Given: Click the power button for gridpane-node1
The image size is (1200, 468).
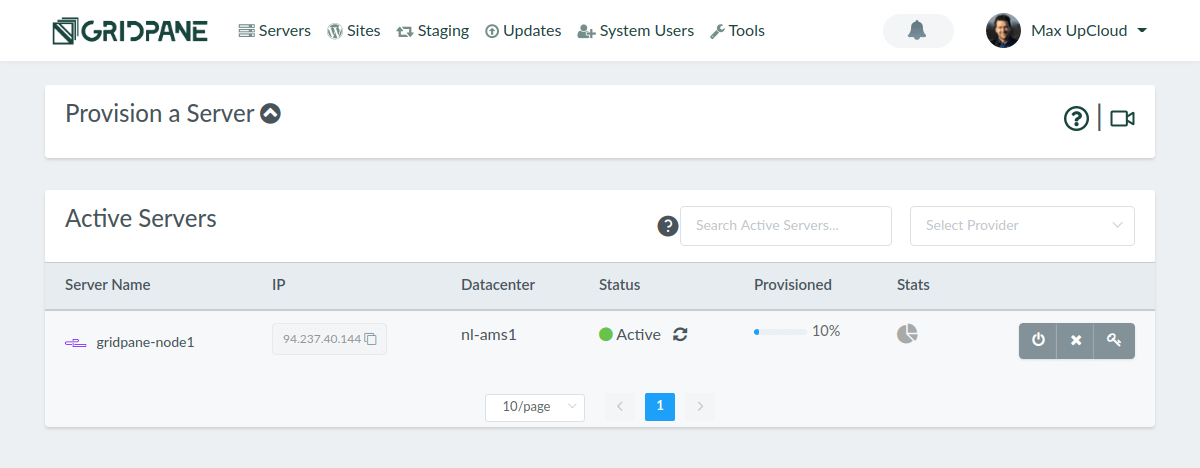Looking at the screenshot, I should pyautogui.click(x=1038, y=341).
